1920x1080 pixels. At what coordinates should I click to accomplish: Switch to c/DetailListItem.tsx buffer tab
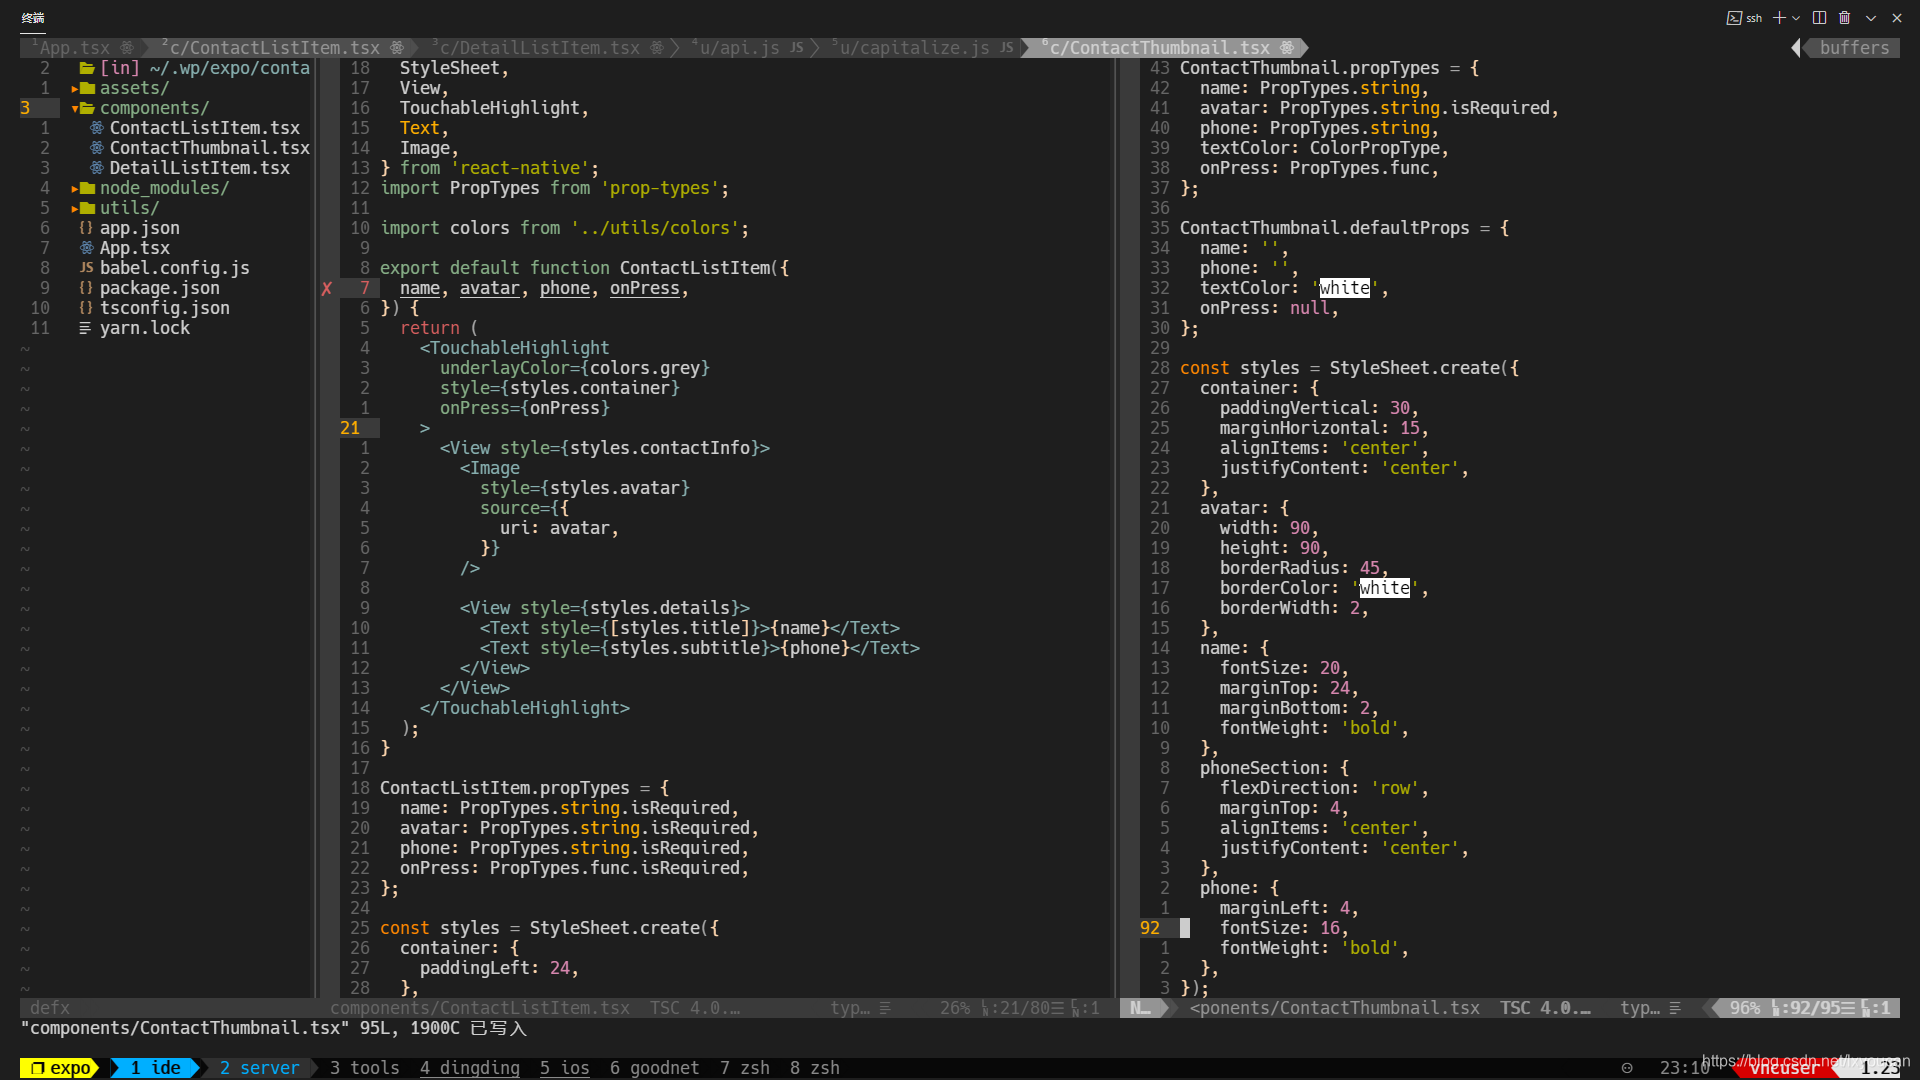coord(539,48)
